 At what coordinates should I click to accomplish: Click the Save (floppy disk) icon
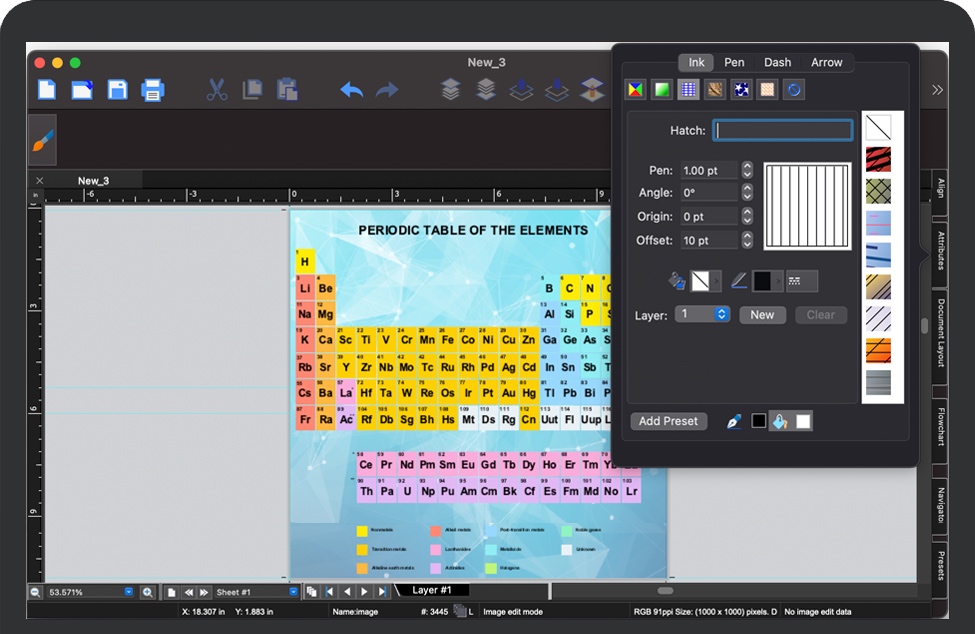click(118, 90)
